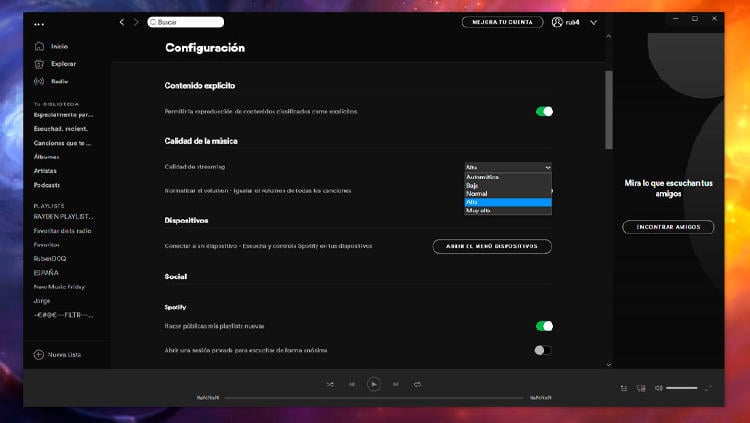The width and height of the screenshot is (750, 423).
Task: Select Normal streaming quality
Action: pyautogui.click(x=508, y=194)
